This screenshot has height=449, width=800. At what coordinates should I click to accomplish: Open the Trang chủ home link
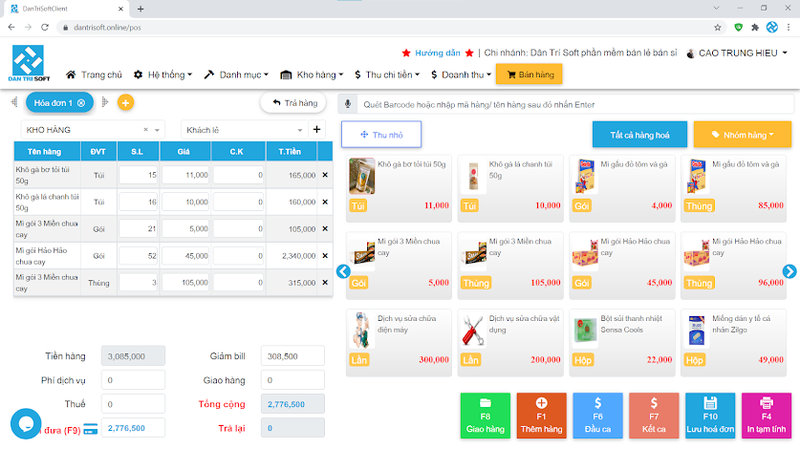pos(94,75)
